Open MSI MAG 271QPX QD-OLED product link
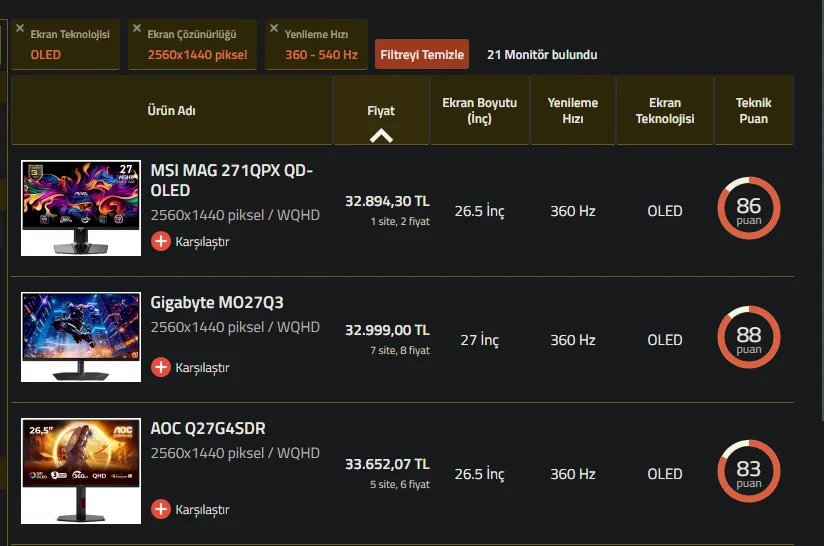Screen dimensions: 824x546 coord(231,180)
